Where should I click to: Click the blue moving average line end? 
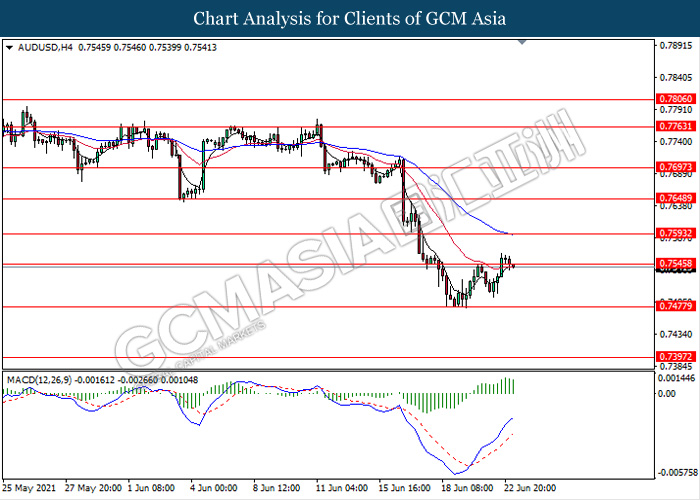click(x=511, y=234)
